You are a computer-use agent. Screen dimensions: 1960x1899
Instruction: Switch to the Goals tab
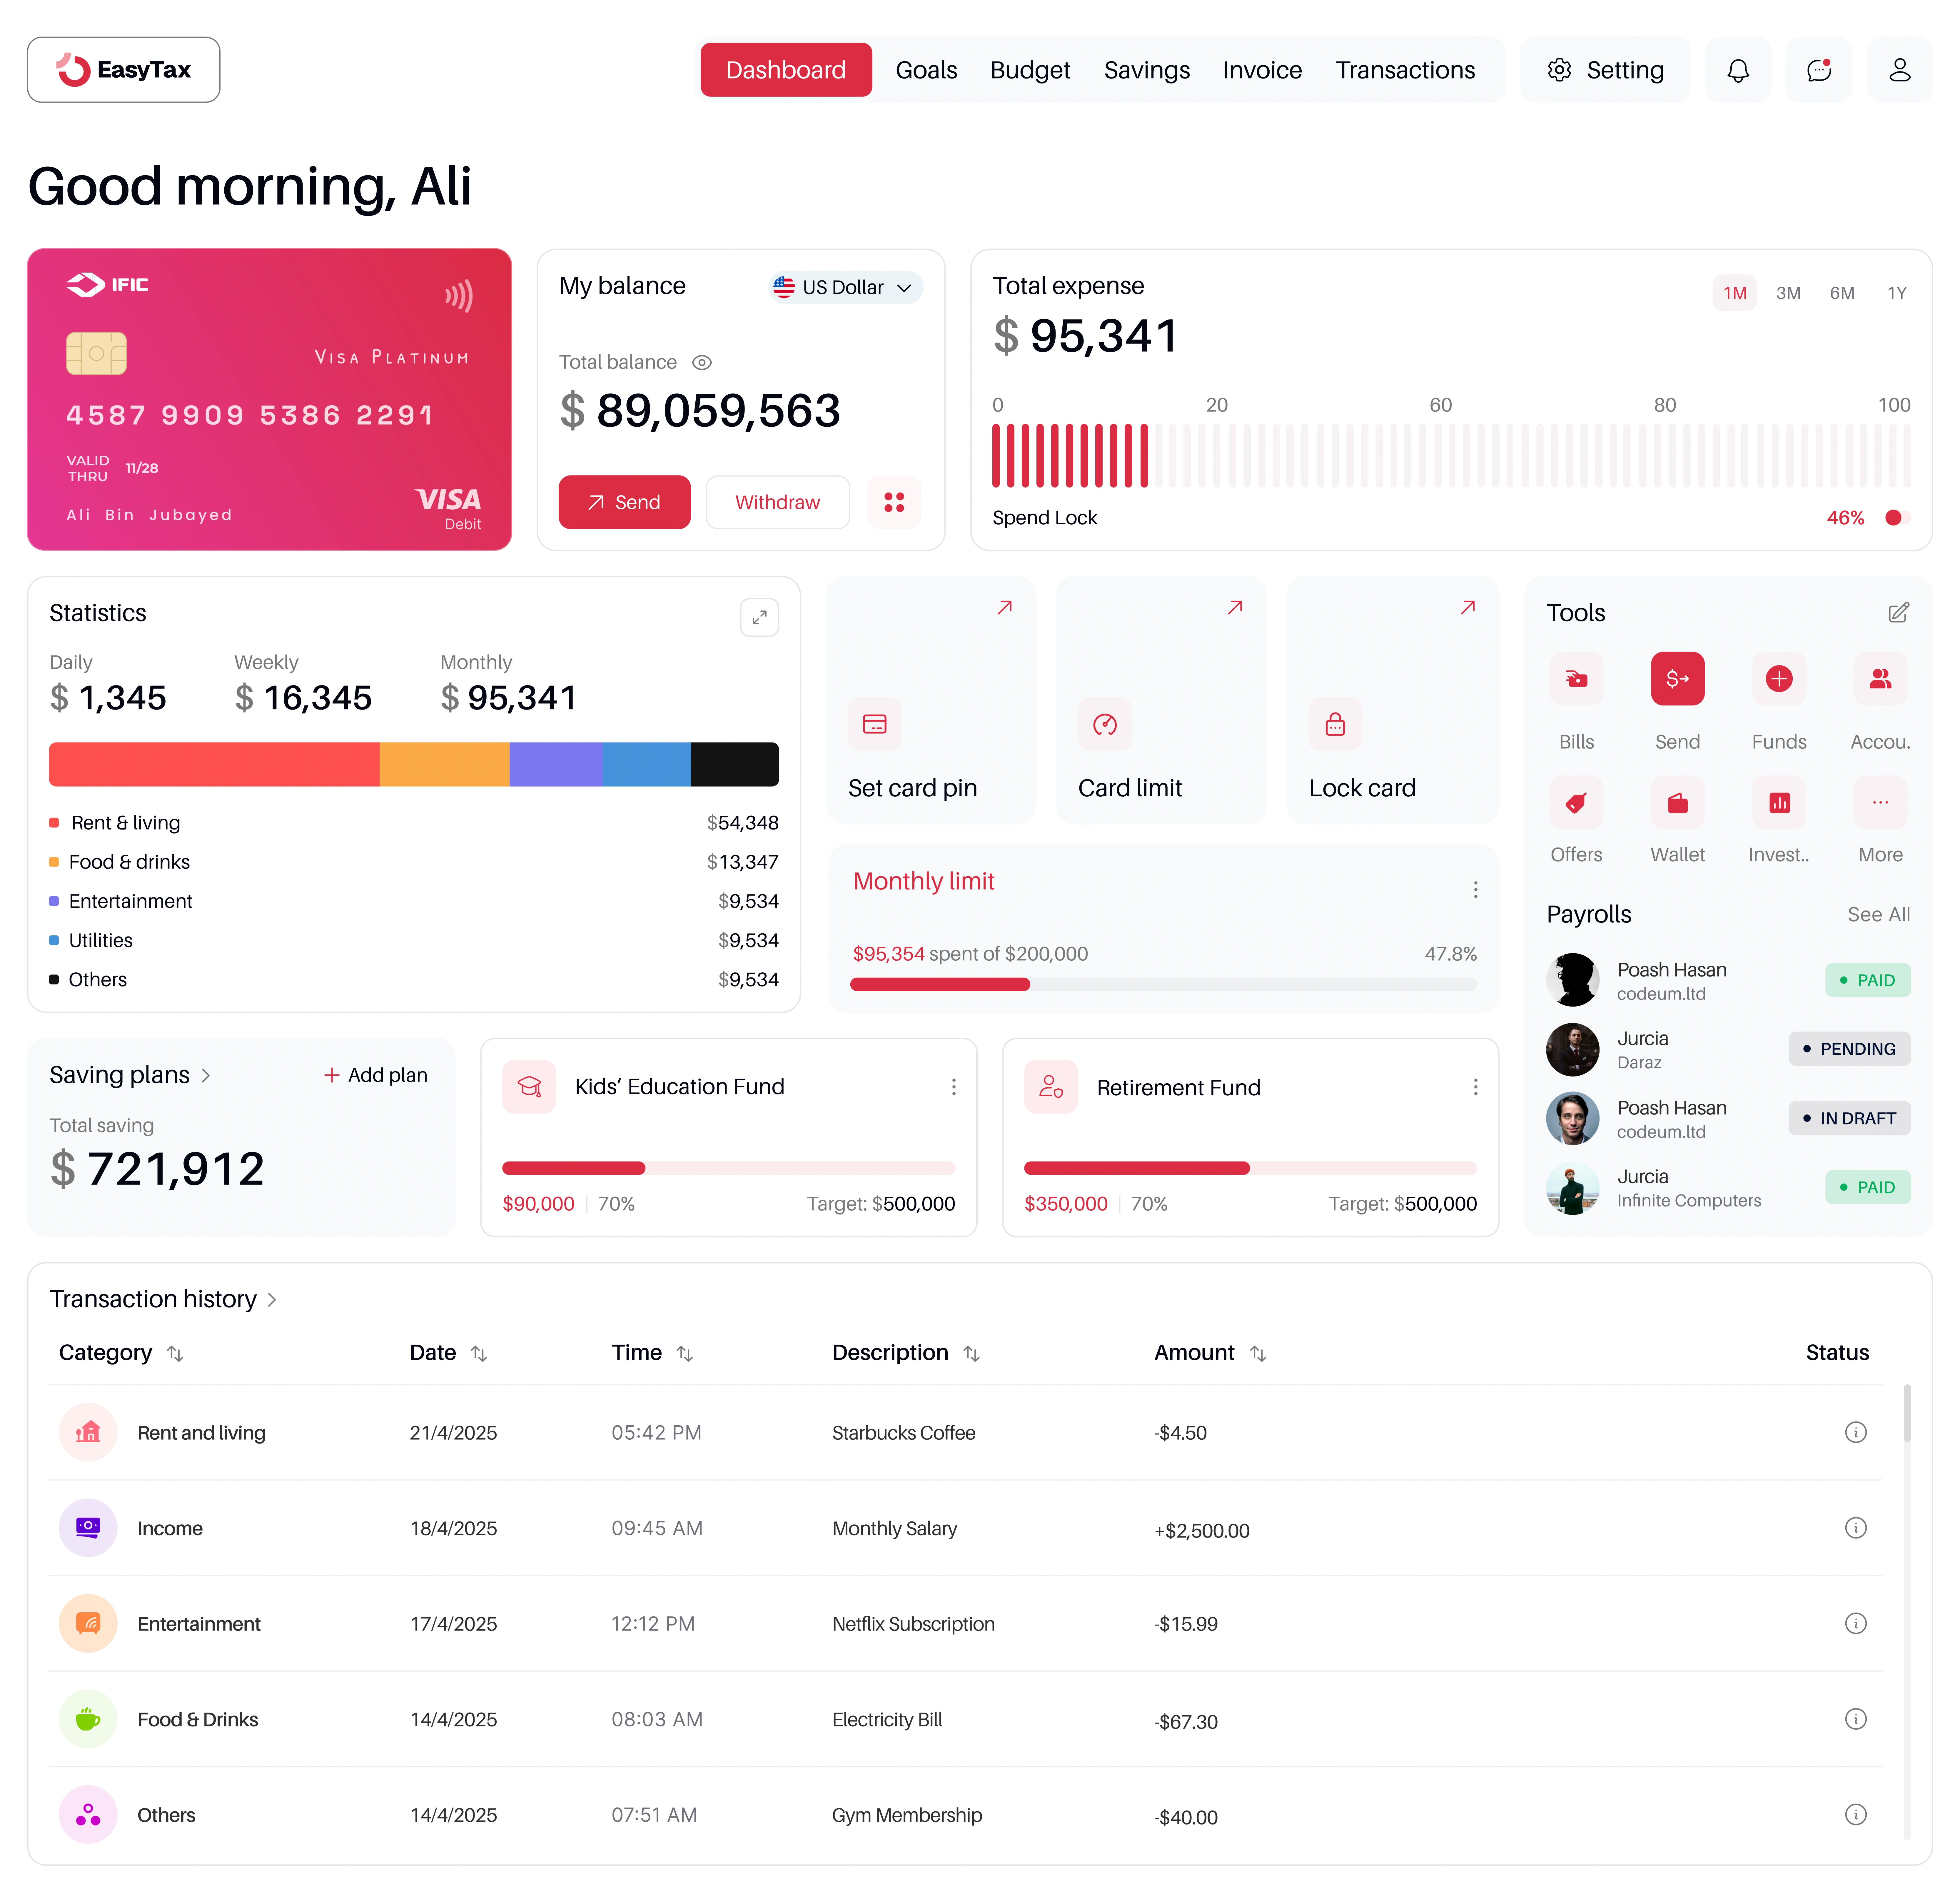(x=926, y=70)
